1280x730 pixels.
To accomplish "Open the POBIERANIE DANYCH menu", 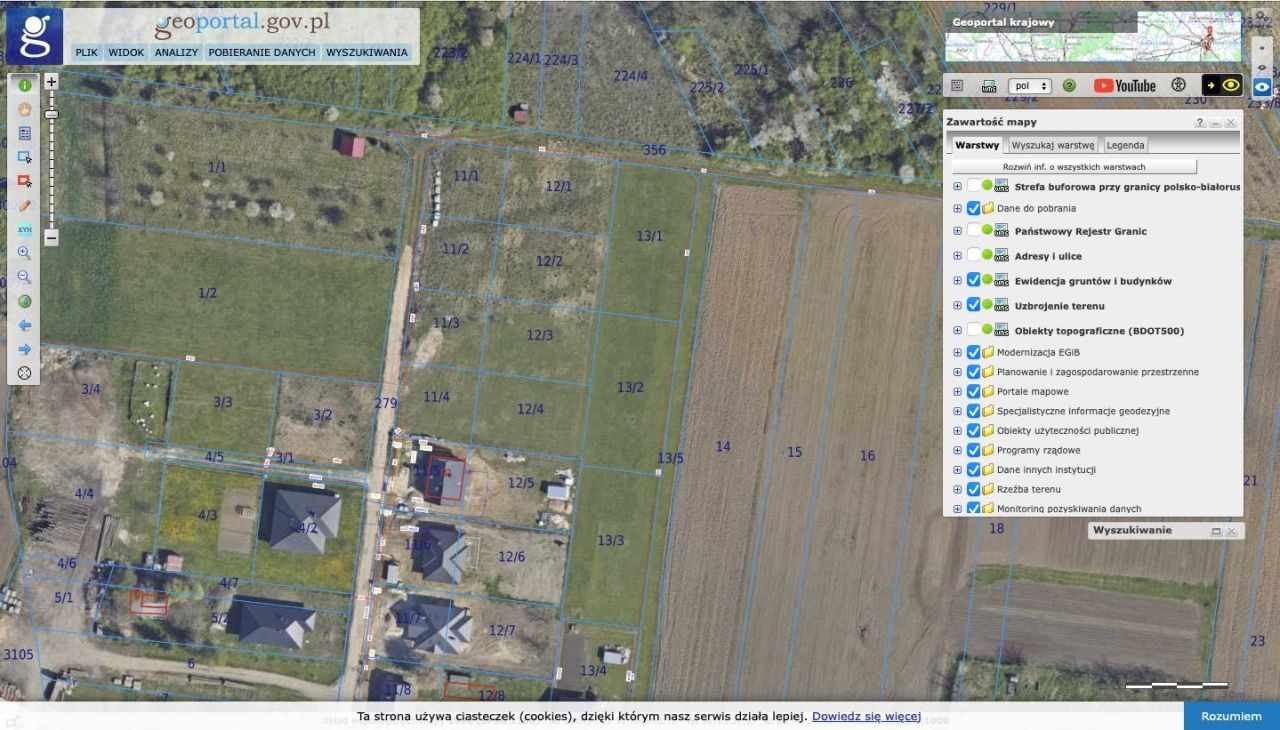I will point(262,52).
